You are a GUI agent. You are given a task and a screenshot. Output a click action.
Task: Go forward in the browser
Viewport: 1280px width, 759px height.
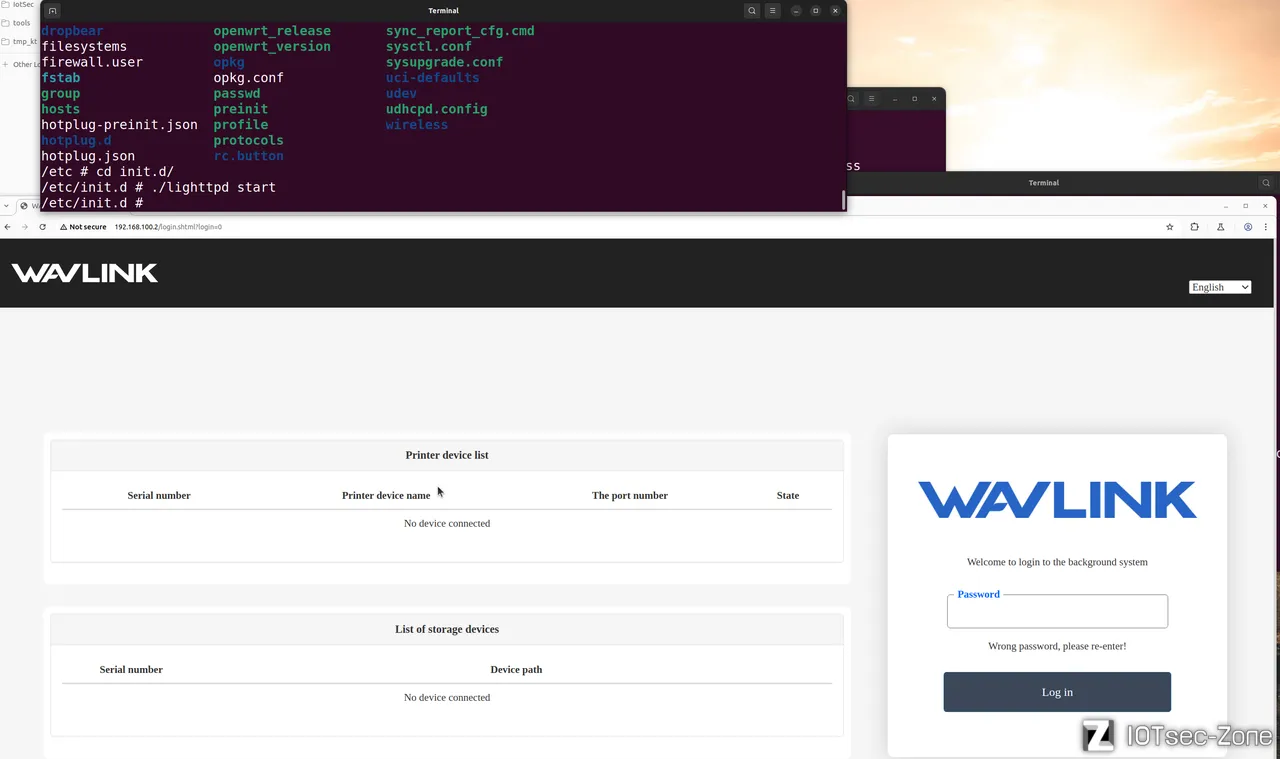click(25, 227)
